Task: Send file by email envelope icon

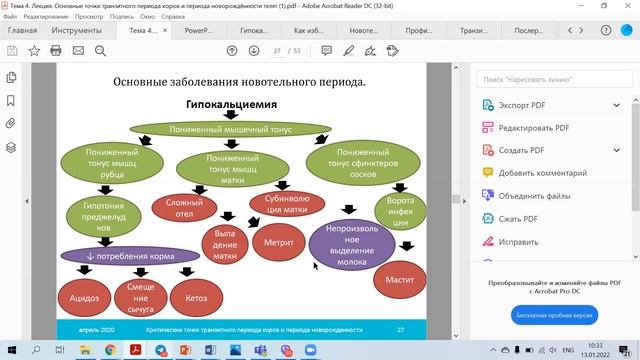Action: coord(78,51)
